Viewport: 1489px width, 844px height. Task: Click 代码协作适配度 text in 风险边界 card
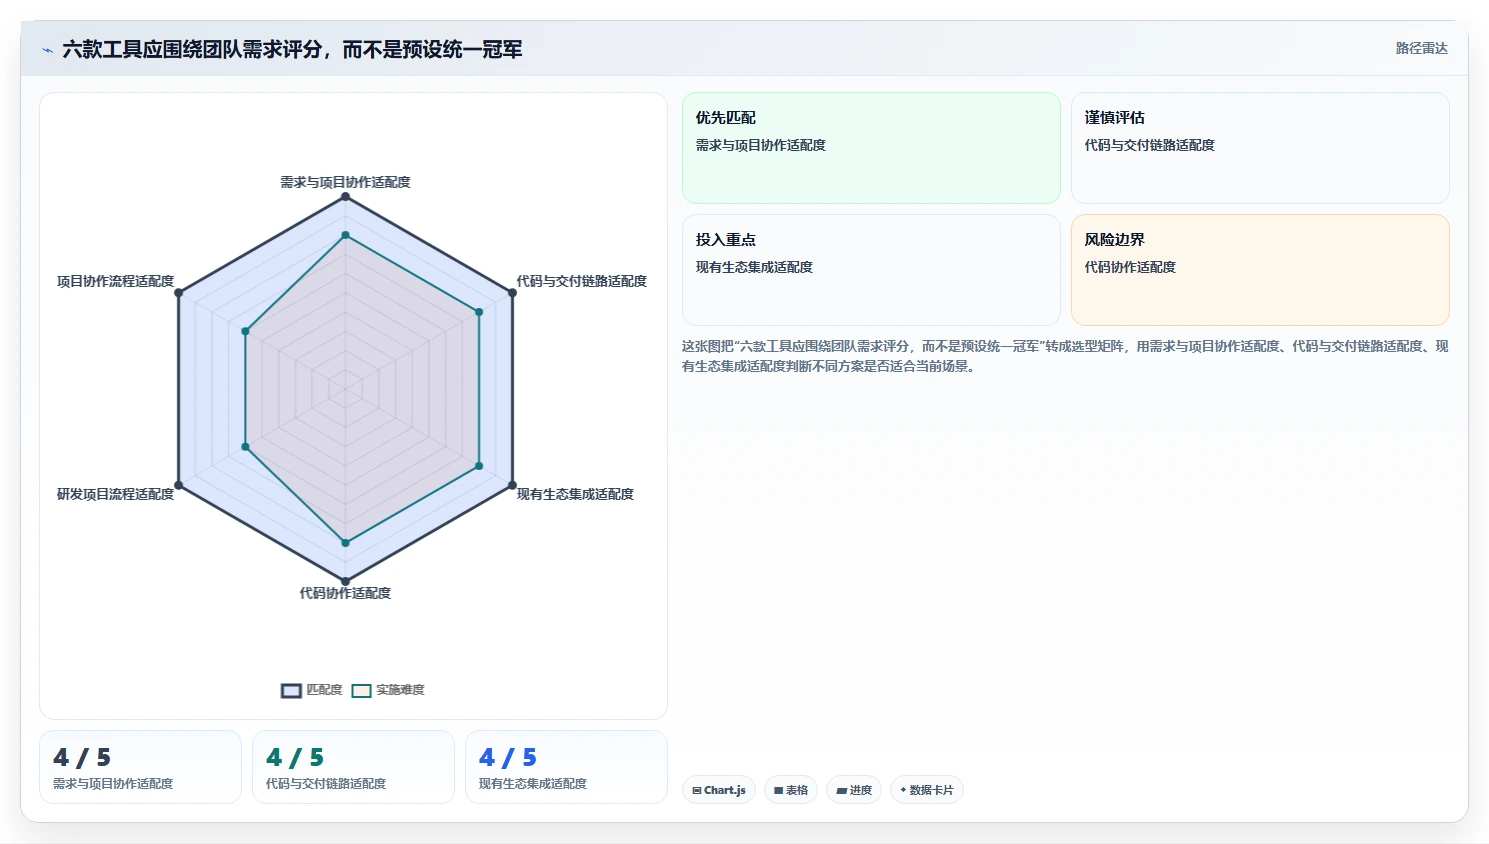[1130, 267]
